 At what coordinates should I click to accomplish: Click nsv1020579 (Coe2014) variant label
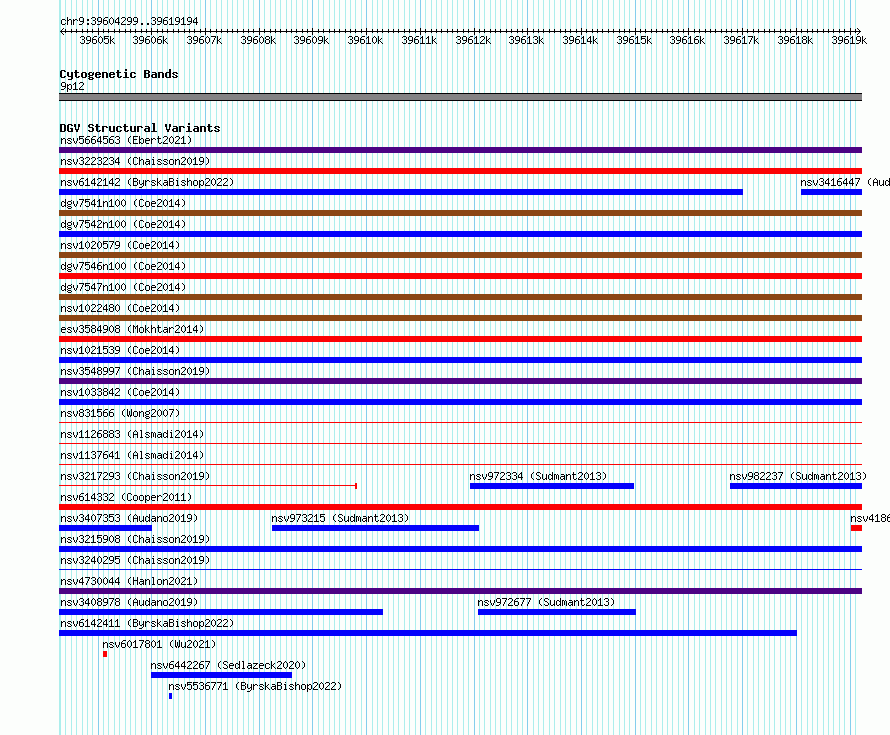pyautogui.click(x=120, y=245)
